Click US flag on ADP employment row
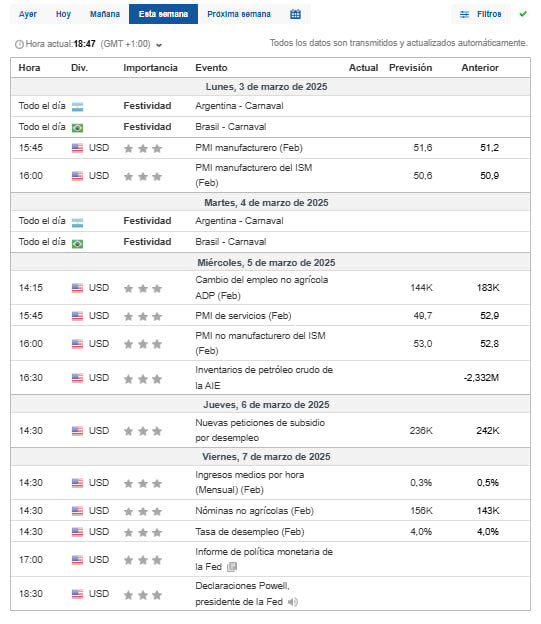Screen dimensions: 541x624 [x=78, y=288]
